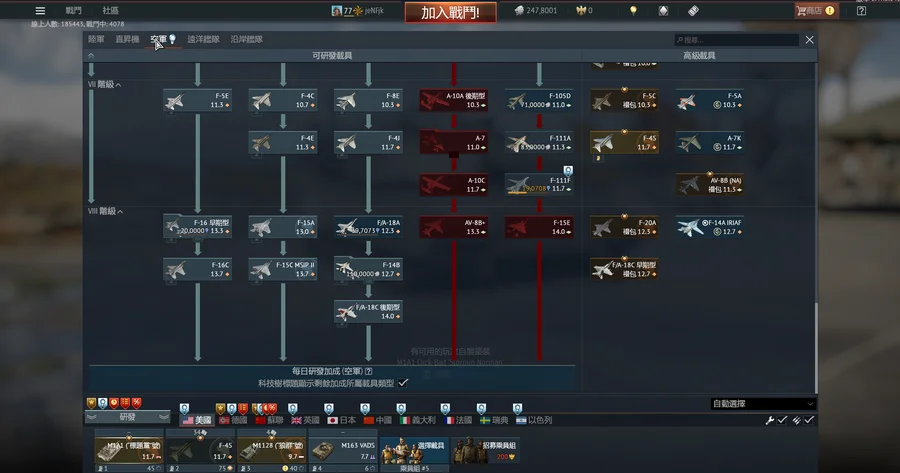Click the search field 搜尋
Viewport: 900px width, 473px height.
pos(737,40)
